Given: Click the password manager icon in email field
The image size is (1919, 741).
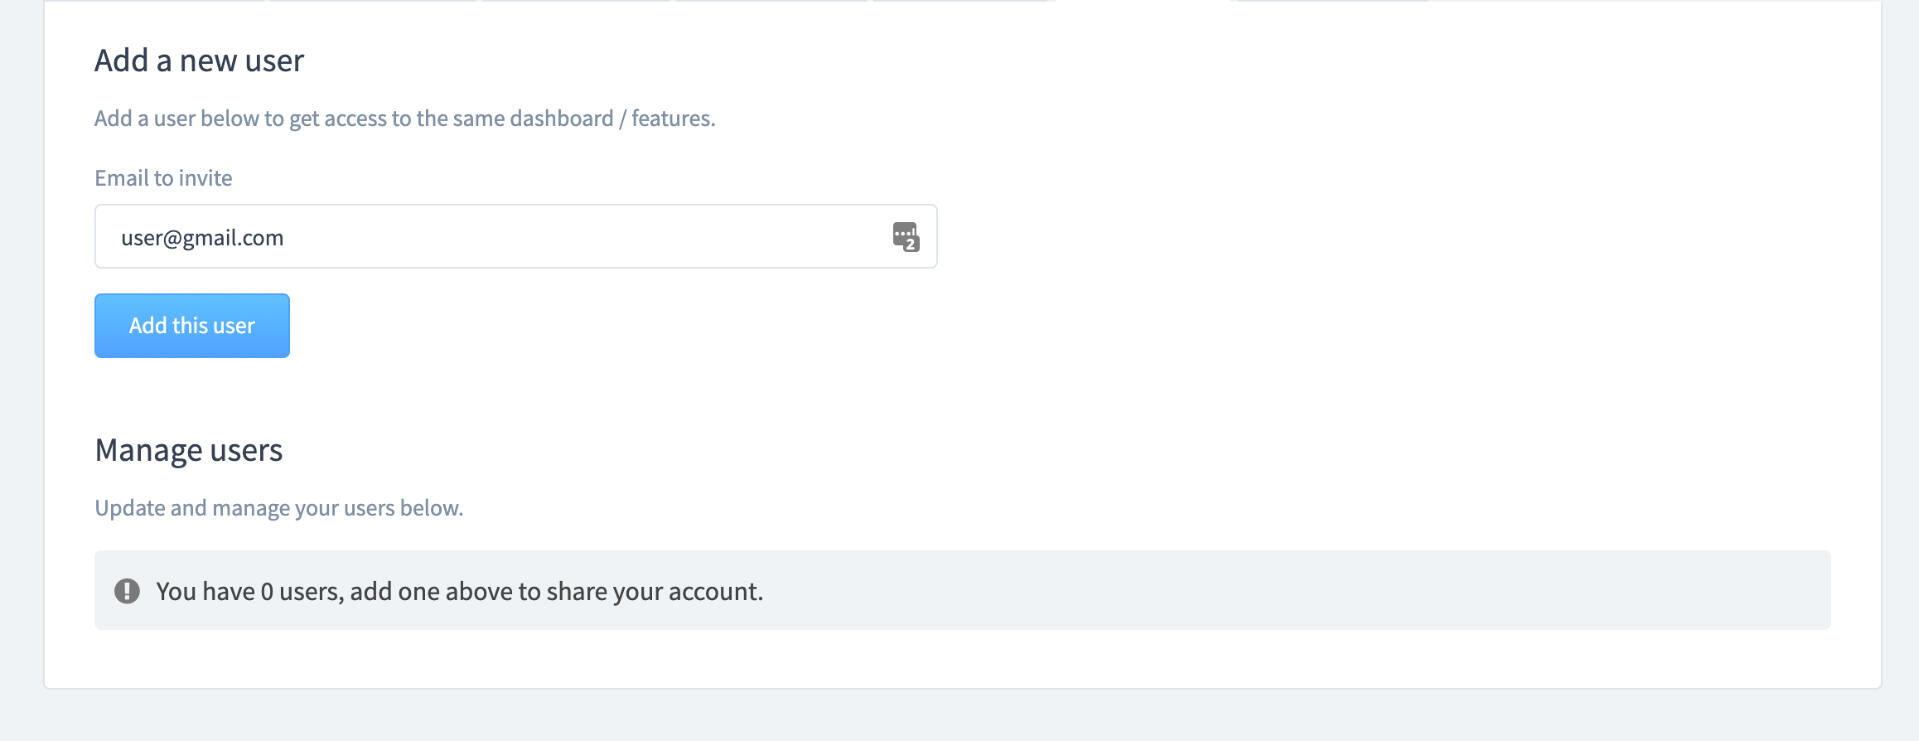Looking at the screenshot, I should coord(904,236).
